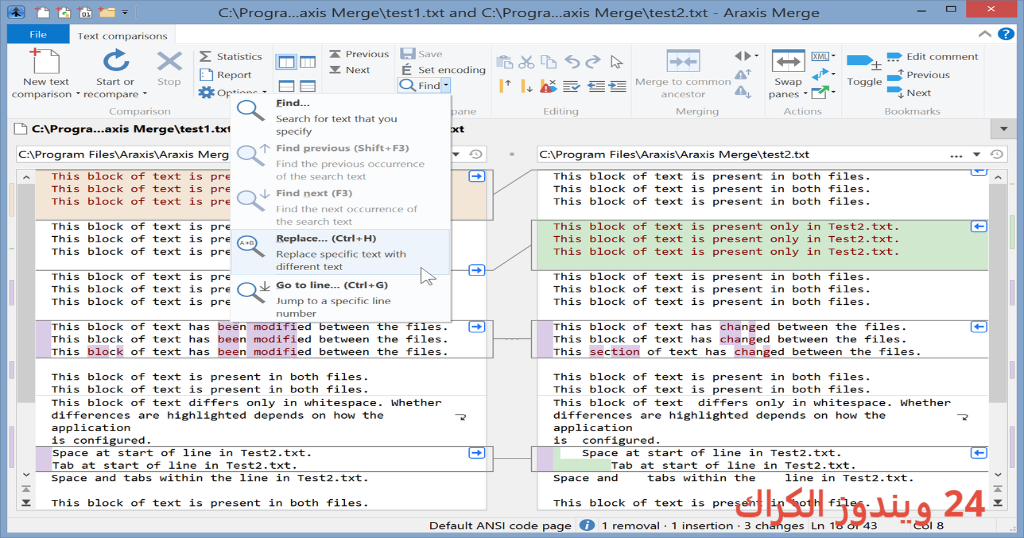Click scroll-up arrow of left pane
Image resolution: width=1024 pixels, height=538 pixels.
click(x=26, y=177)
